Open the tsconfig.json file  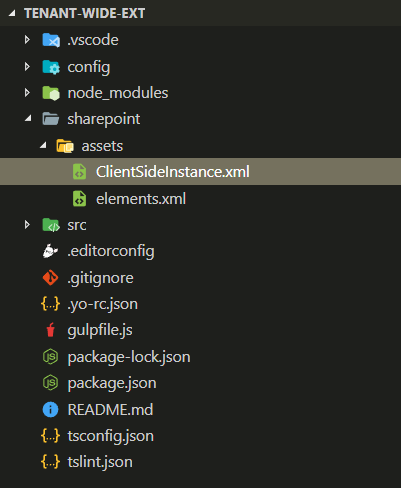tap(111, 436)
